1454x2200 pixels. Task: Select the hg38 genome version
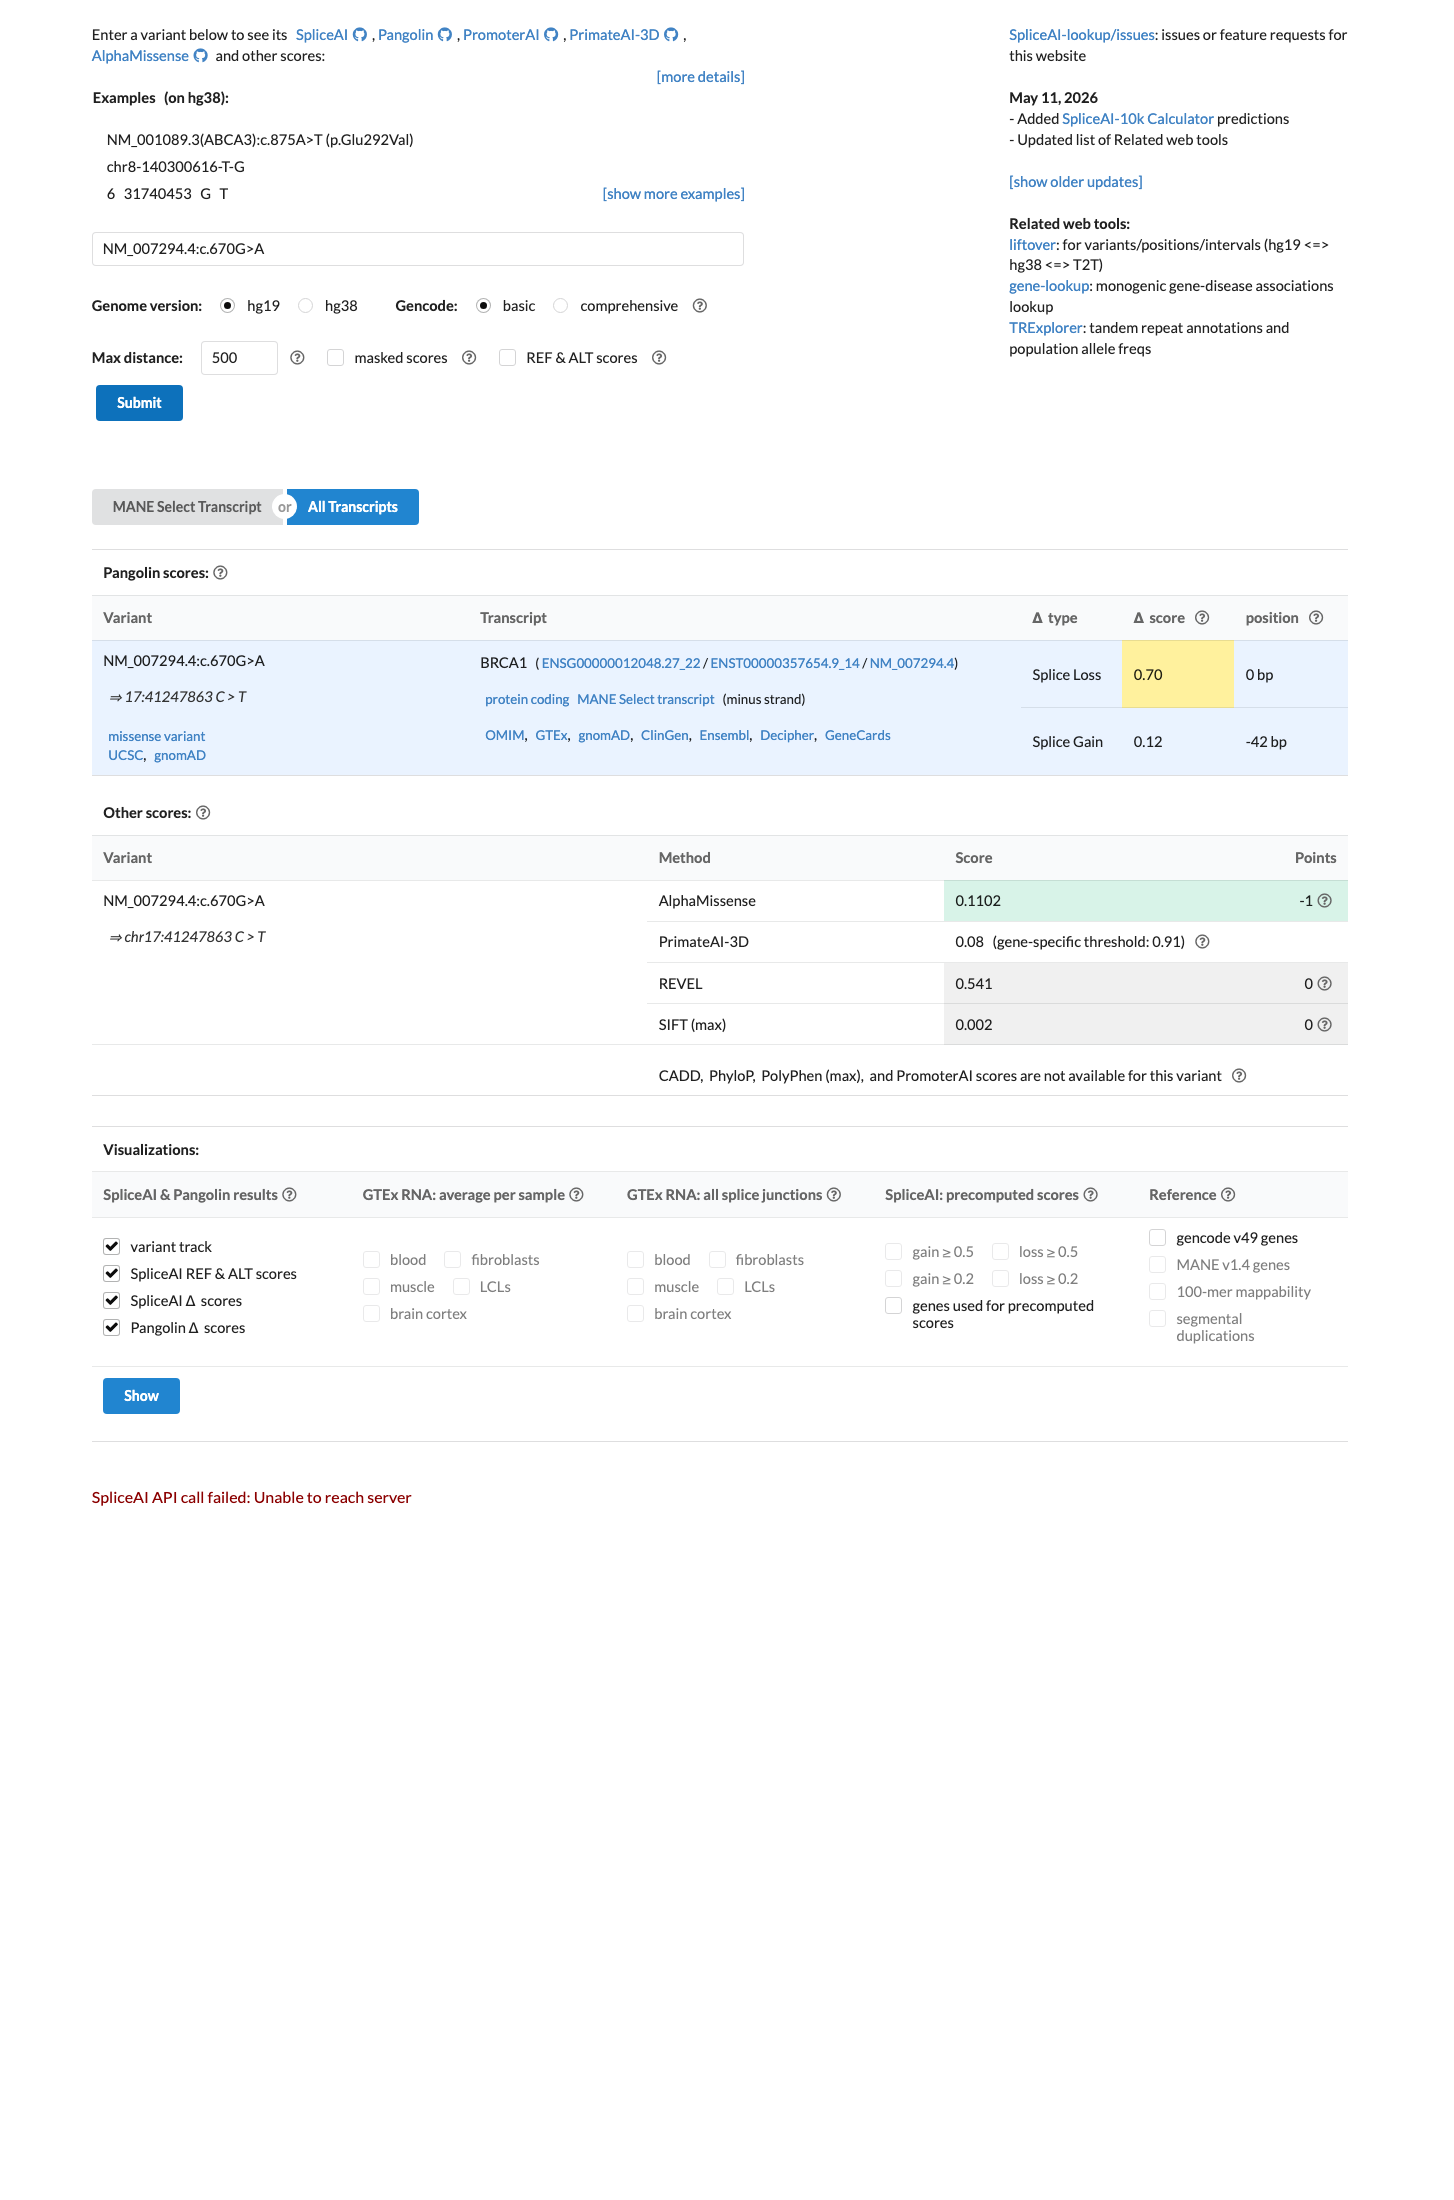(x=306, y=306)
